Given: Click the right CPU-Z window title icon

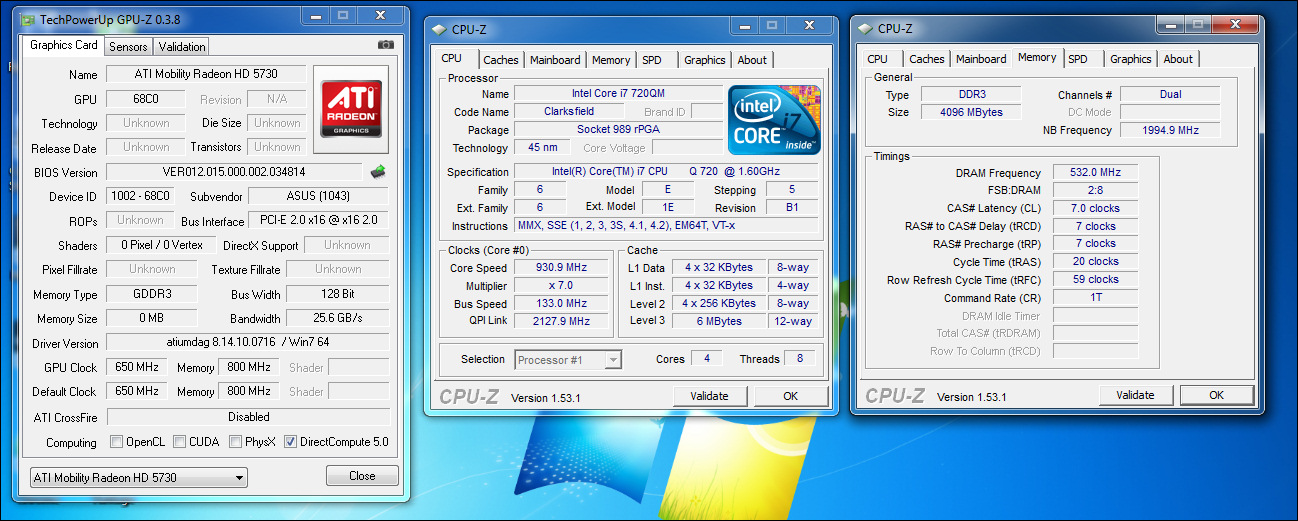Looking at the screenshot, I should [866, 29].
